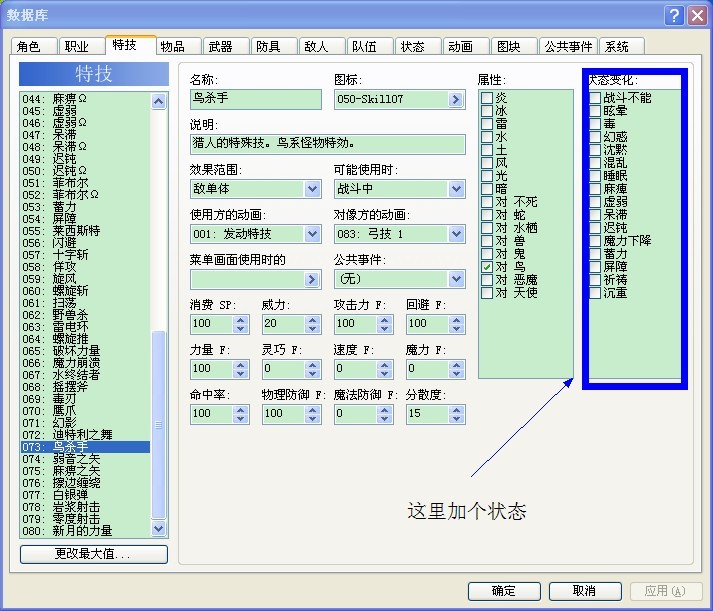
Task: Increase the 分散度 stepper value
Action: [x=456, y=410]
